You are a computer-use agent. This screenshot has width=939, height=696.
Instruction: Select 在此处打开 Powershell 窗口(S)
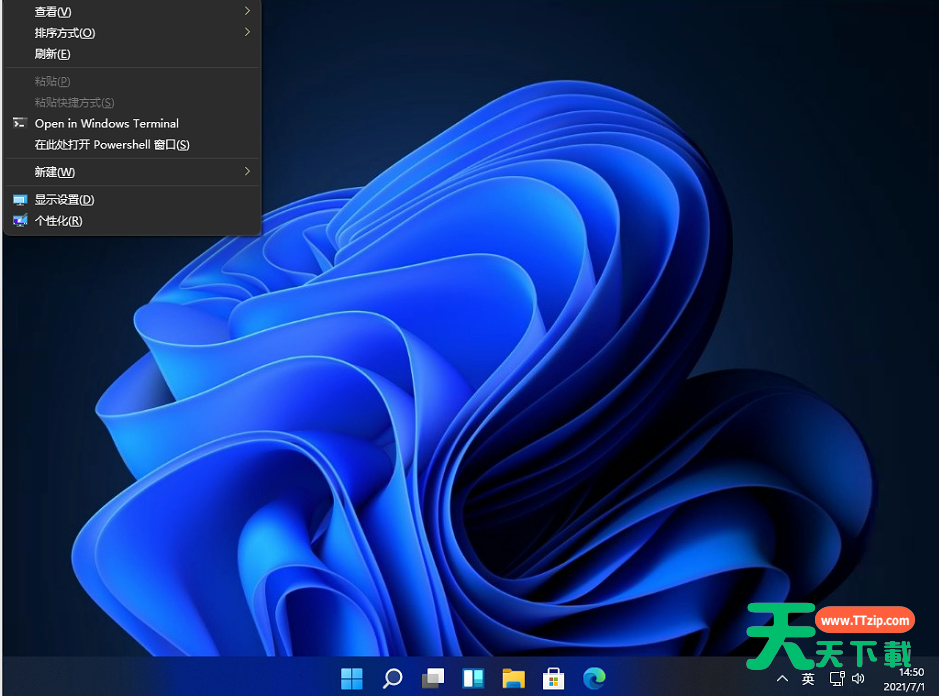pyautogui.click(x=111, y=145)
